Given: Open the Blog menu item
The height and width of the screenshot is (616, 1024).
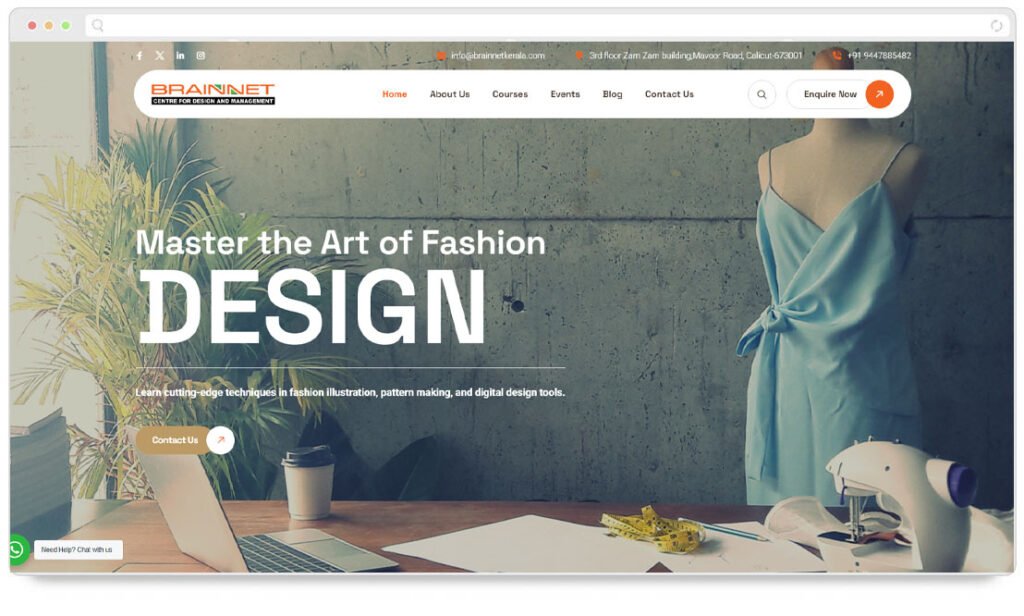Looking at the screenshot, I should (613, 94).
